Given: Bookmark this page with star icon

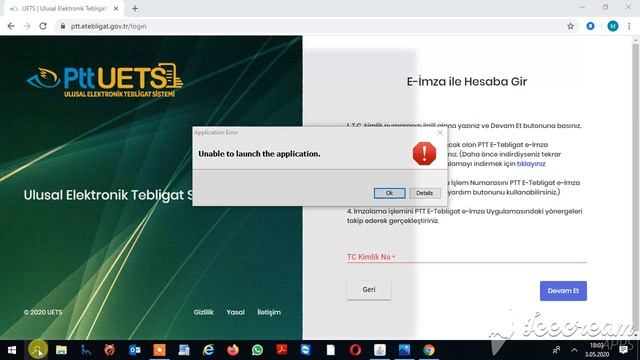Looking at the screenshot, I should pos(570,26).
